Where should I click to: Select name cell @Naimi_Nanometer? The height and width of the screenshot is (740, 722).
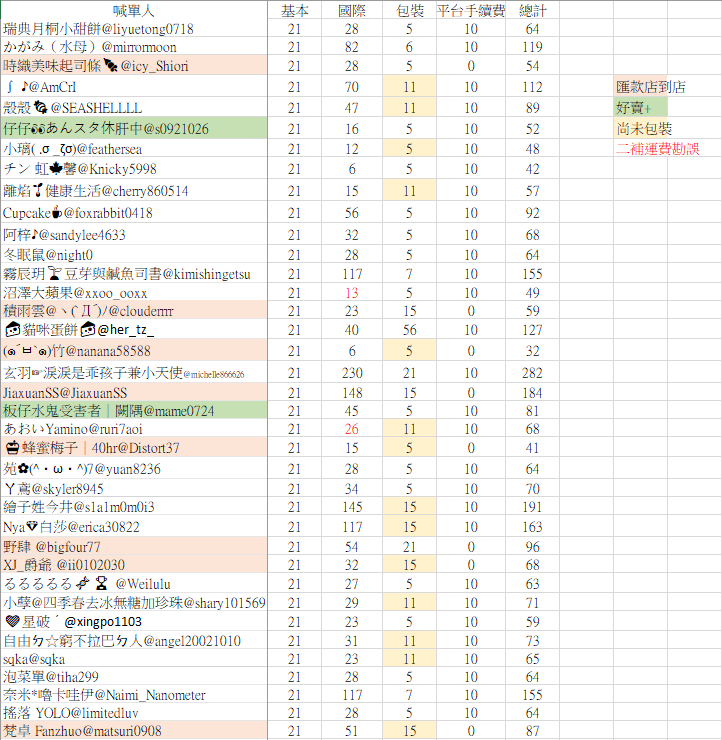134,695
